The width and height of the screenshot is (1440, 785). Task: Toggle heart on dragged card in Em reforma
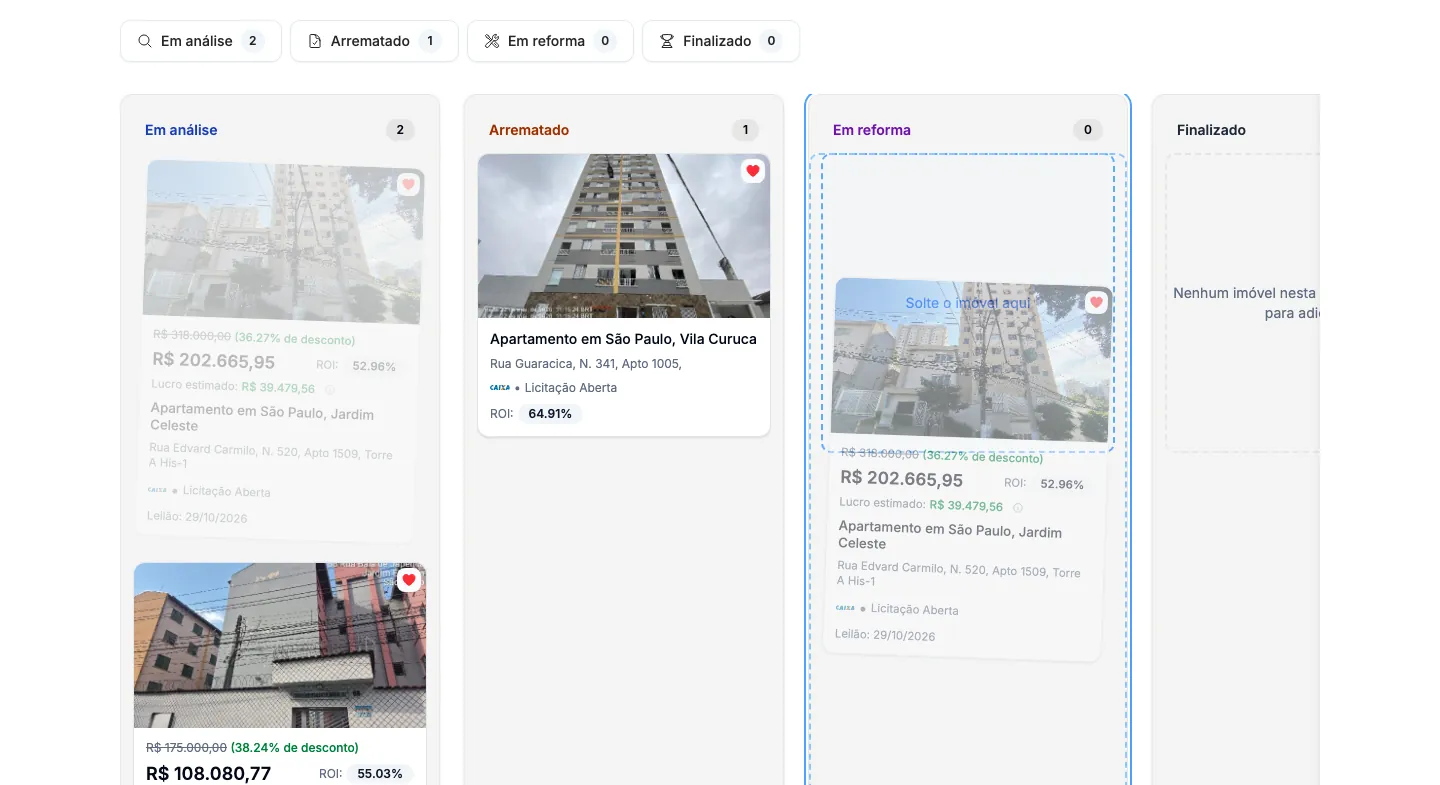point(1096,302)
